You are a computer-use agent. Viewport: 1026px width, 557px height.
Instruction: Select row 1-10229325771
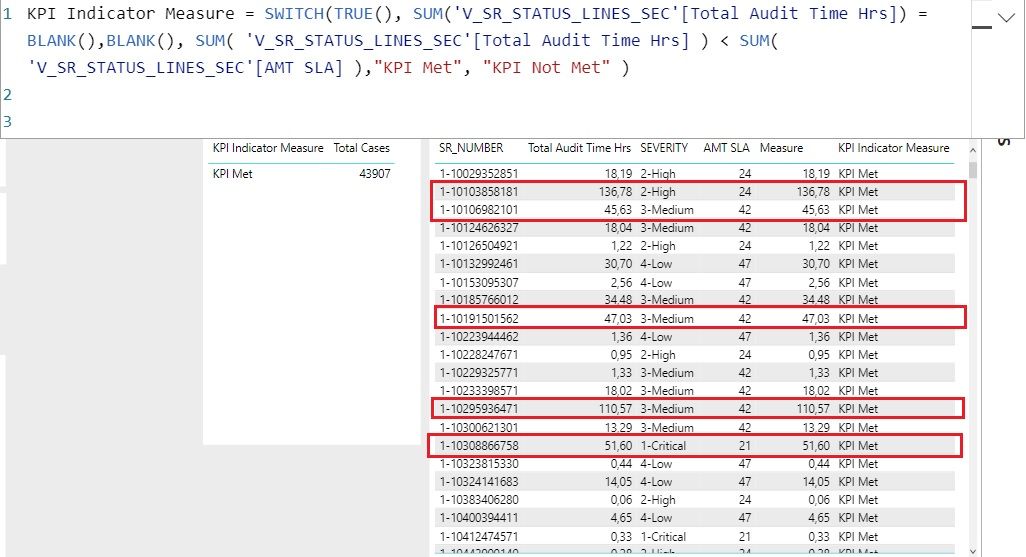pos(695,372)
